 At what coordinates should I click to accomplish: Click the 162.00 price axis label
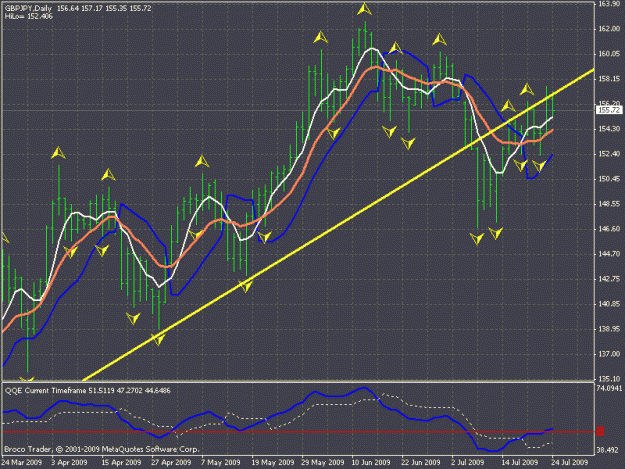609,29
